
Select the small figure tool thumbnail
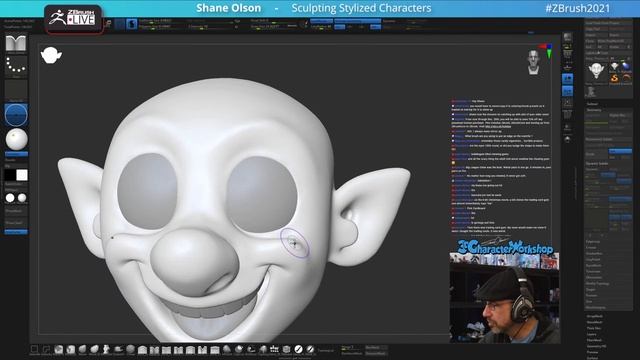tap(590, 91)
